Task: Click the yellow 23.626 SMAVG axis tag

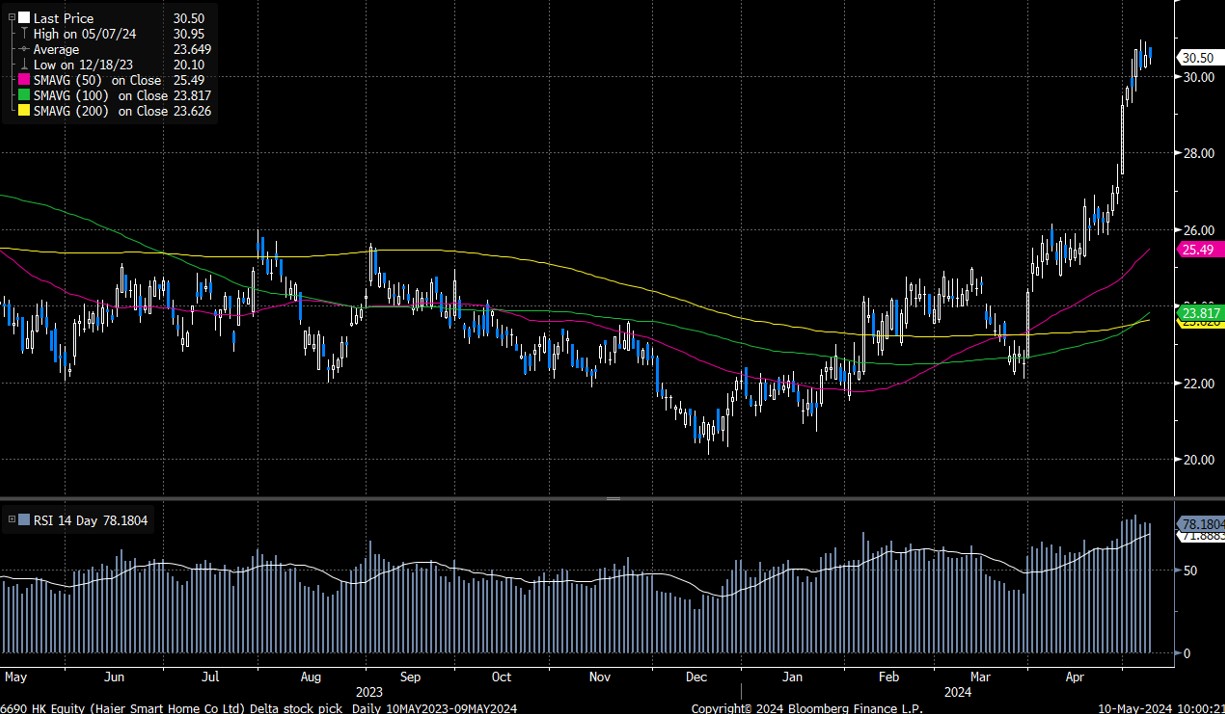Action: tap(1197, 322)
